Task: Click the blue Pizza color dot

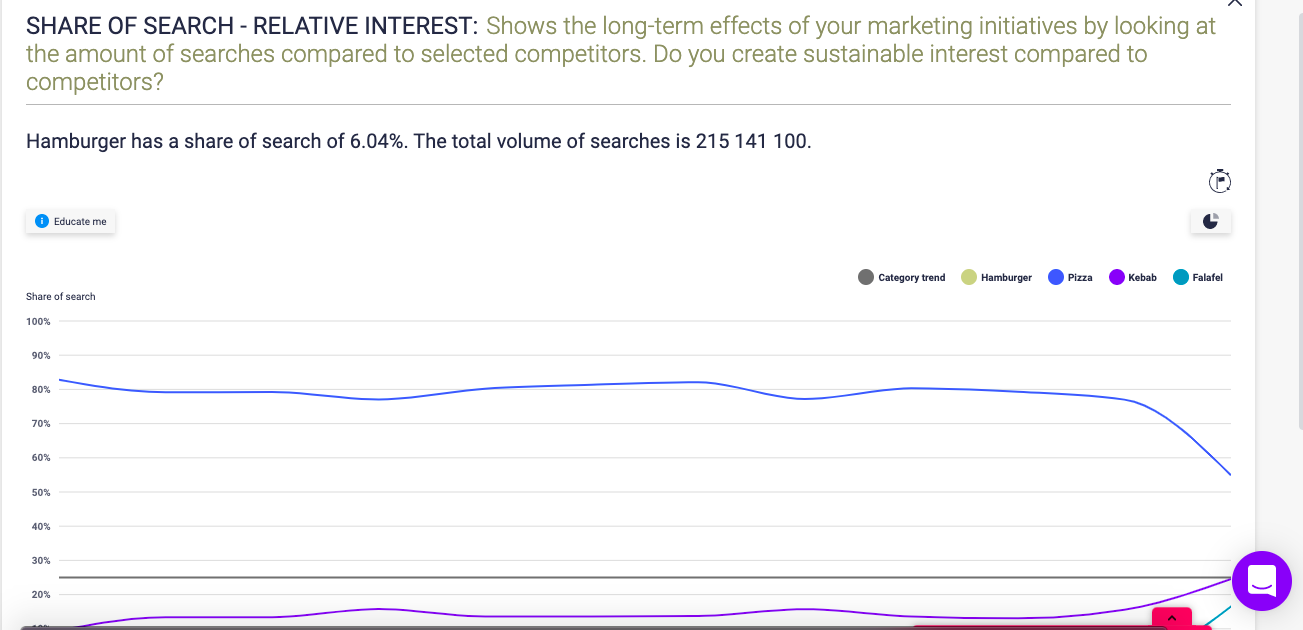Action: pos(1055,277)
